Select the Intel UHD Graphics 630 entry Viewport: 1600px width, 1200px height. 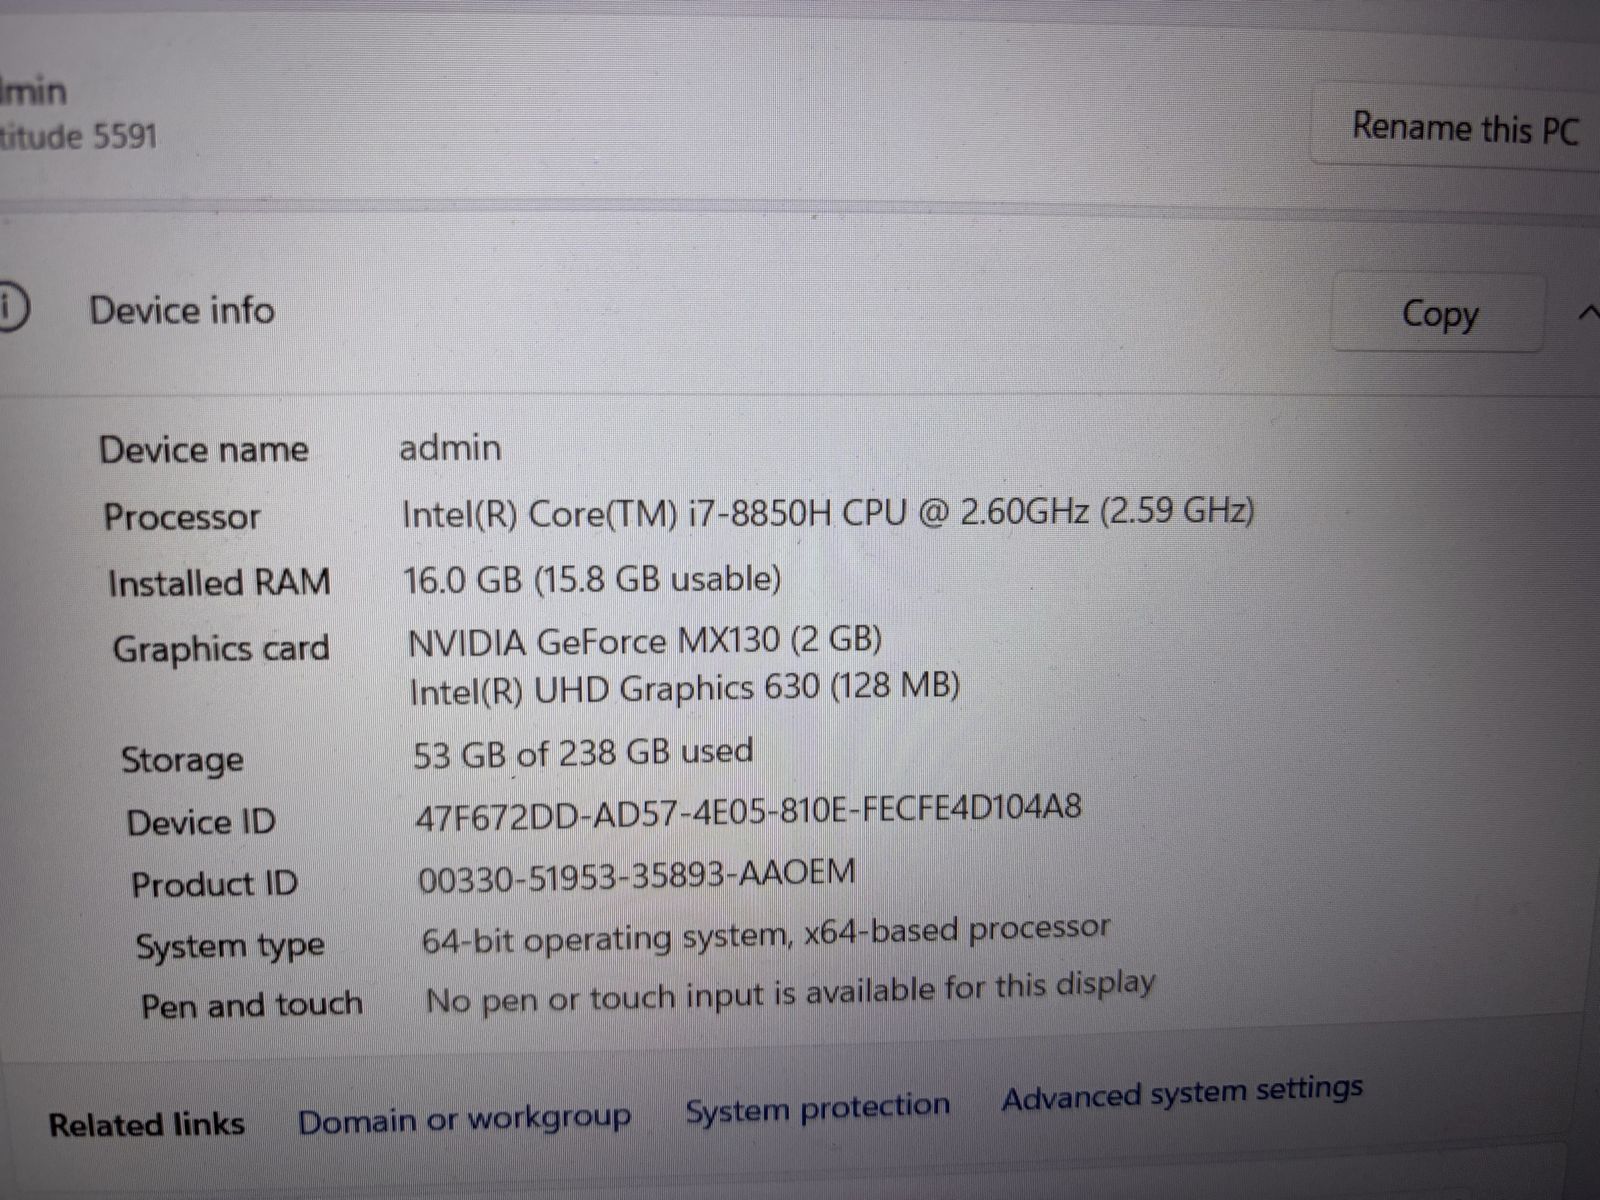684,689
